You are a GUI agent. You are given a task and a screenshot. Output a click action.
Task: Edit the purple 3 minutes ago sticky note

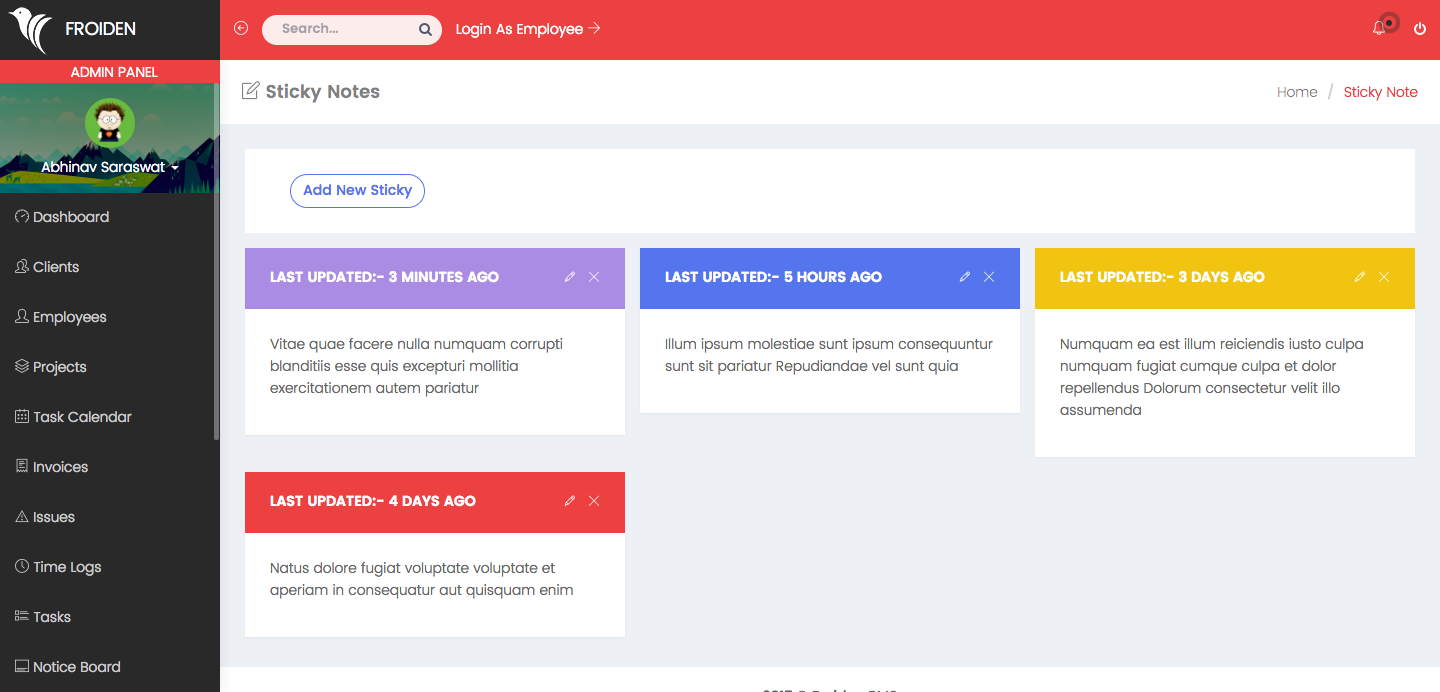coord(570,277)
